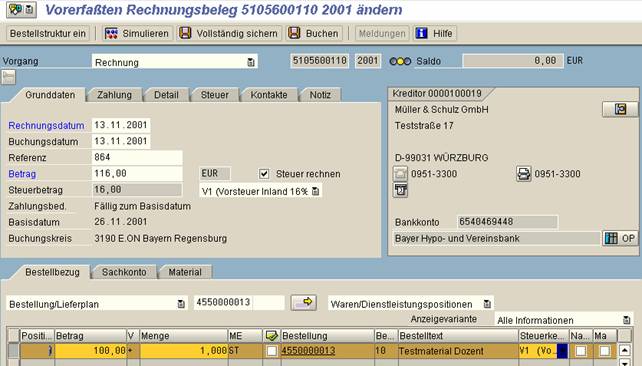Screen dimensions: 642x366
Task: Open the Steuer tab
Action: click(214, 95)
